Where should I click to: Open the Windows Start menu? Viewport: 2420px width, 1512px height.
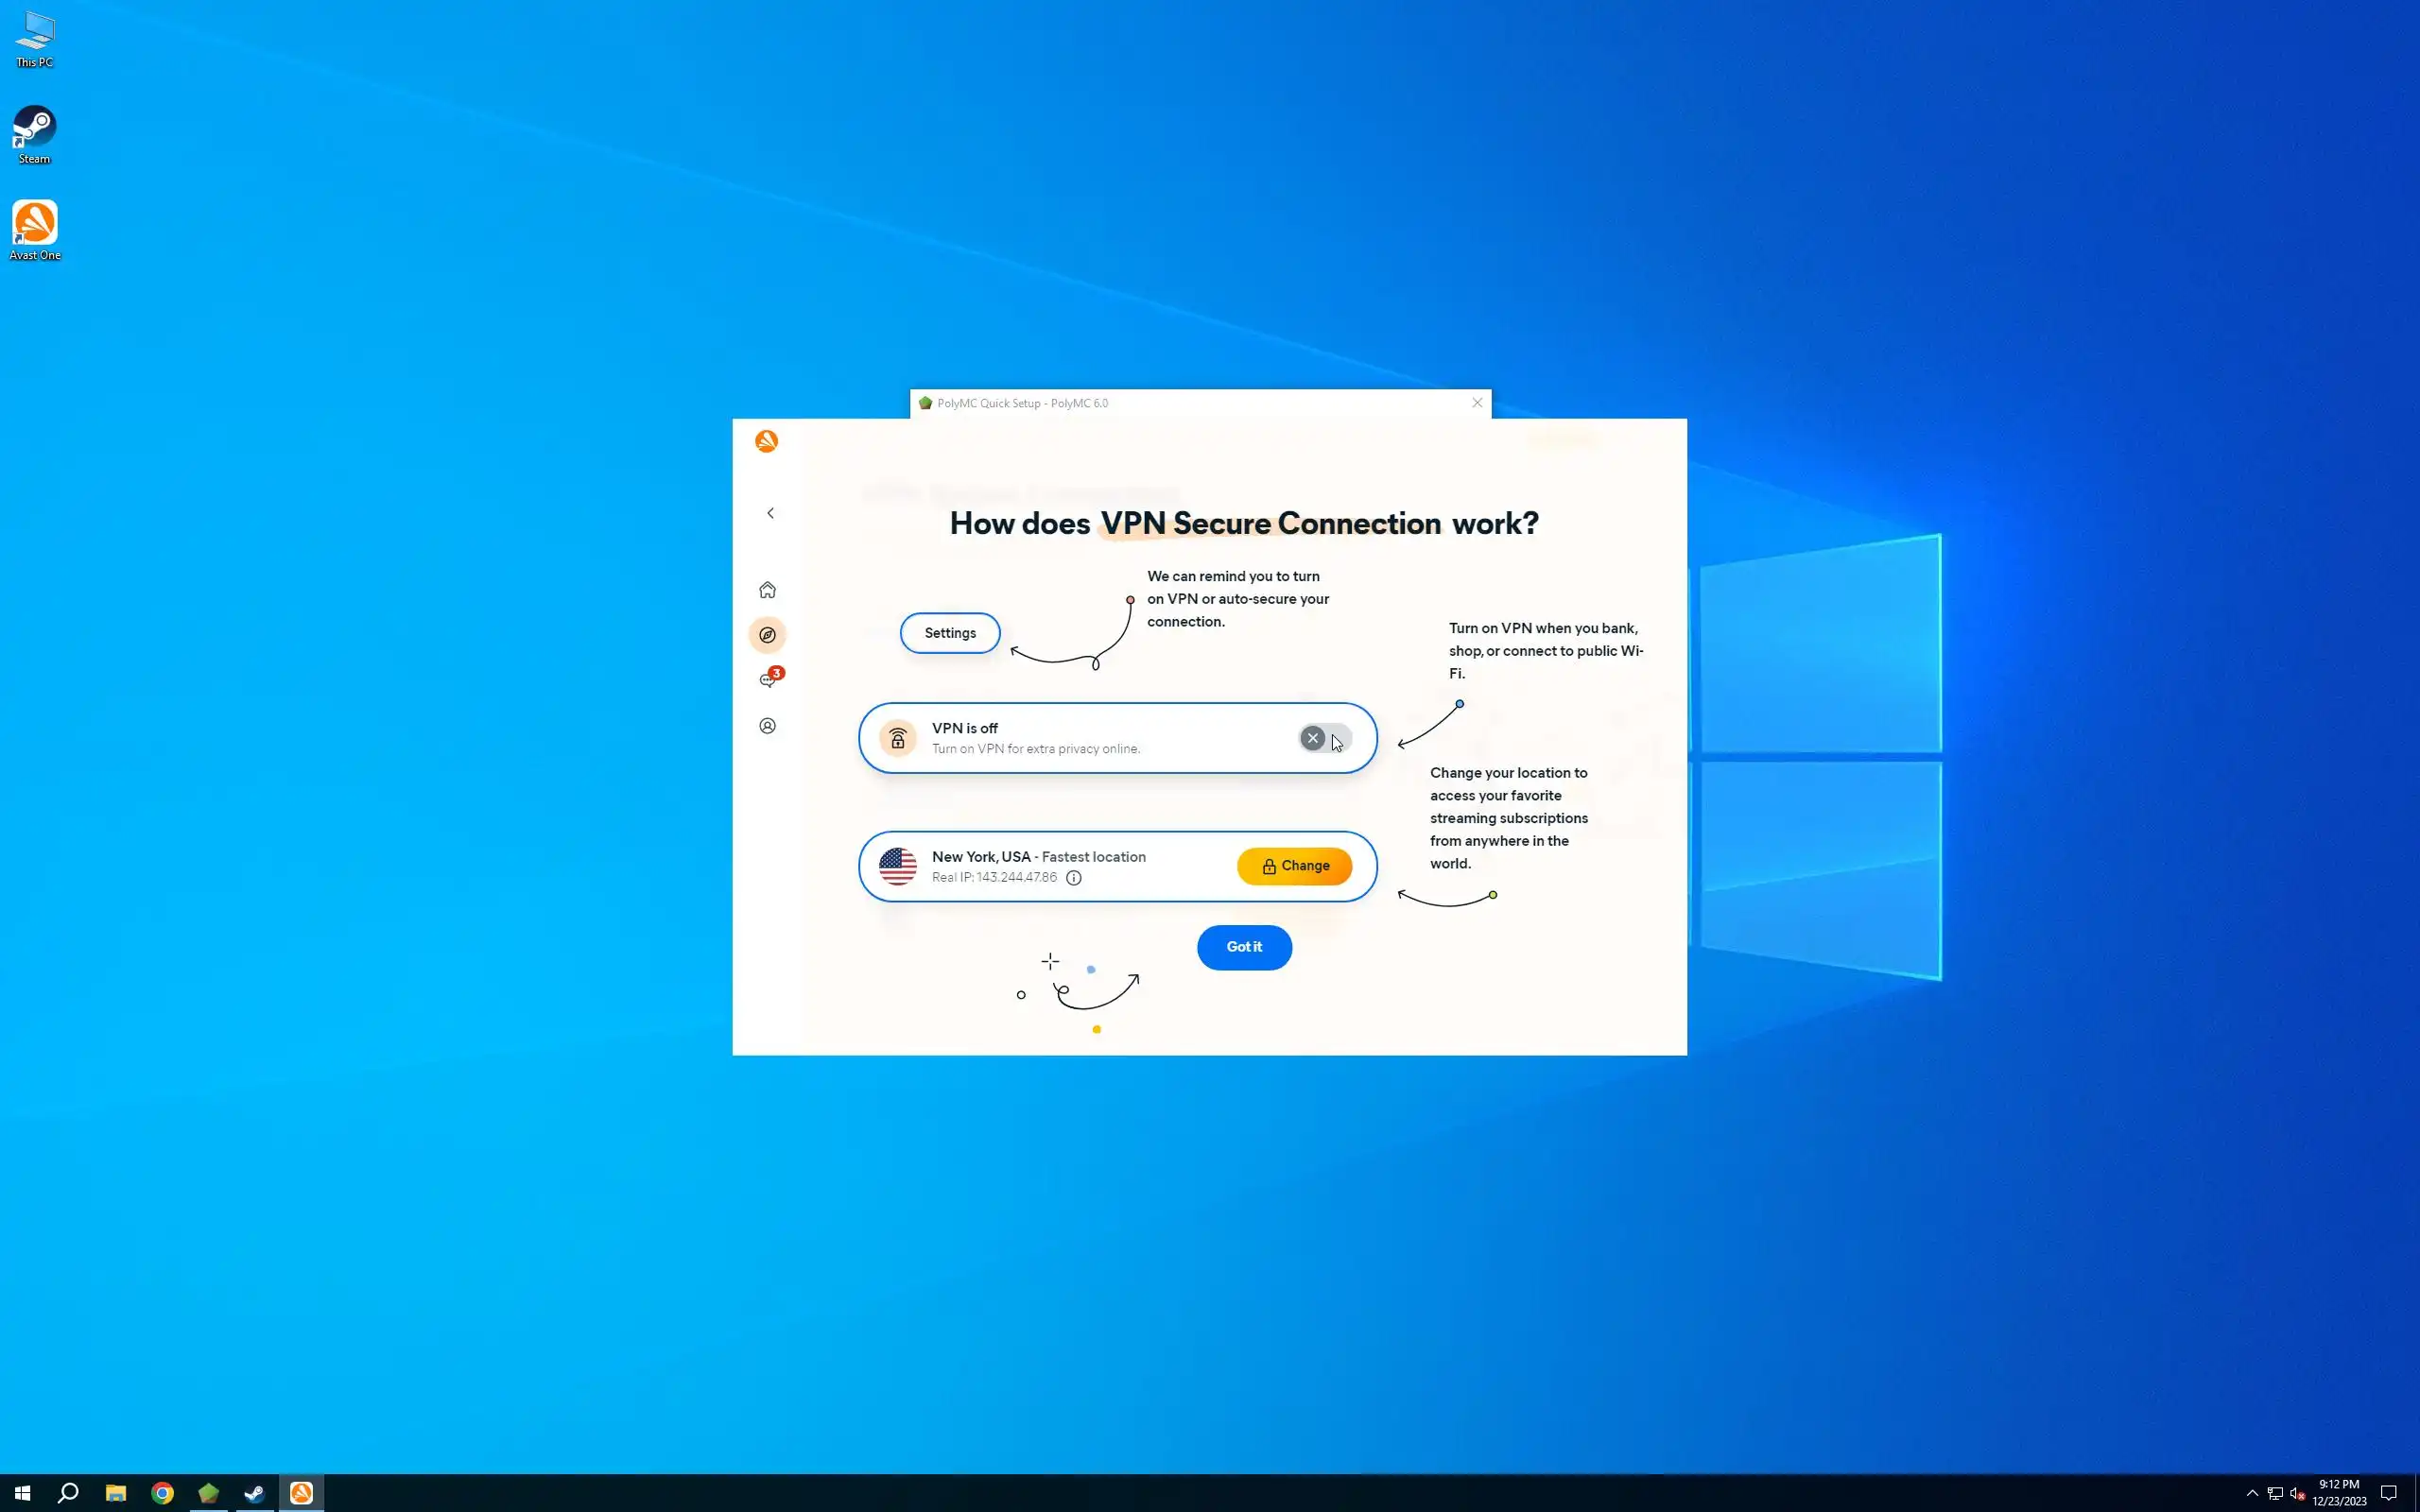pyautogui.click(x=22, y=1493)
